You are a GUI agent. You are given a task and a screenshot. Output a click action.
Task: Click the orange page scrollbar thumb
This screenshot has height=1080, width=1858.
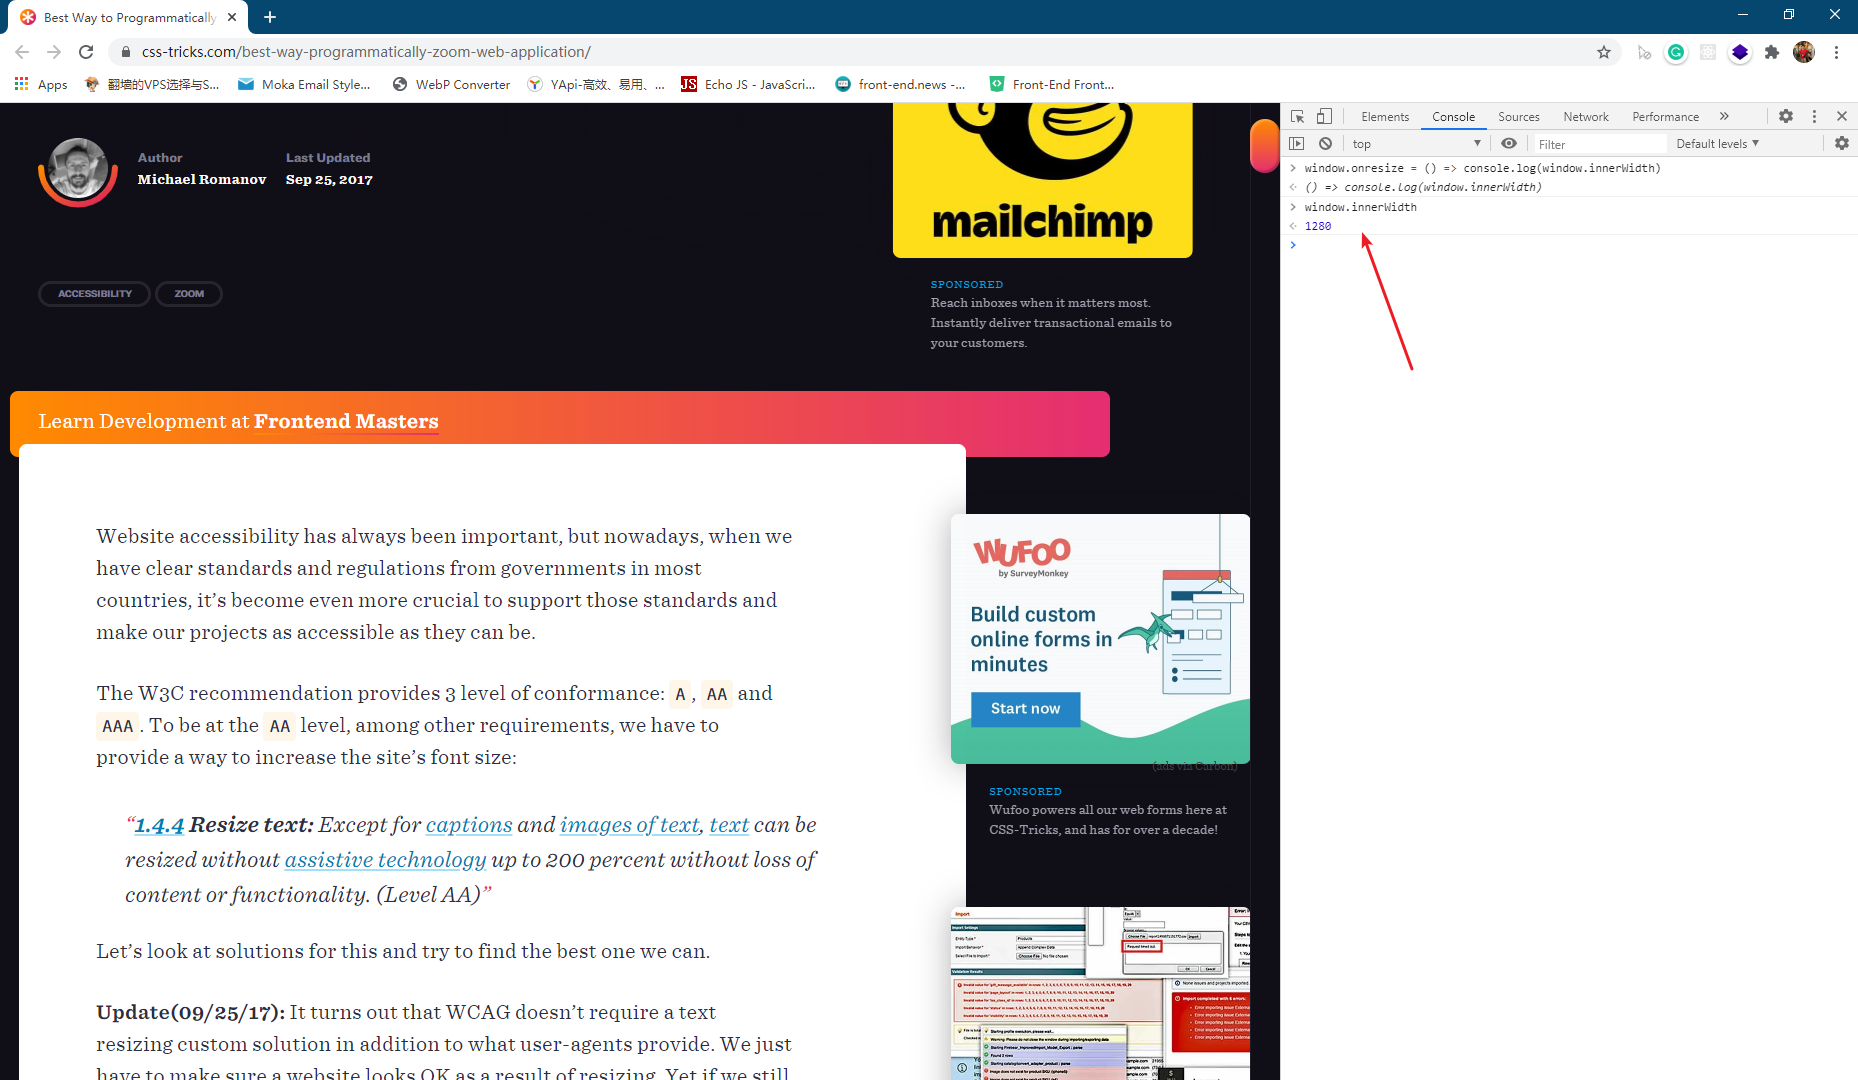1264,146
